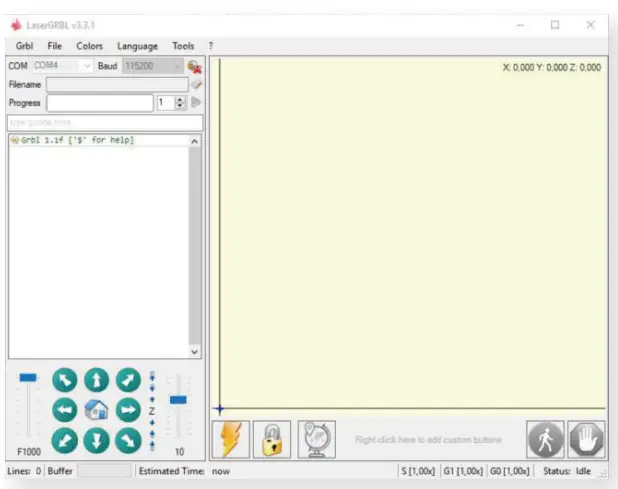Jog right with the east arrow button
This screenshot has width=618, height=489.
(128, 410)
